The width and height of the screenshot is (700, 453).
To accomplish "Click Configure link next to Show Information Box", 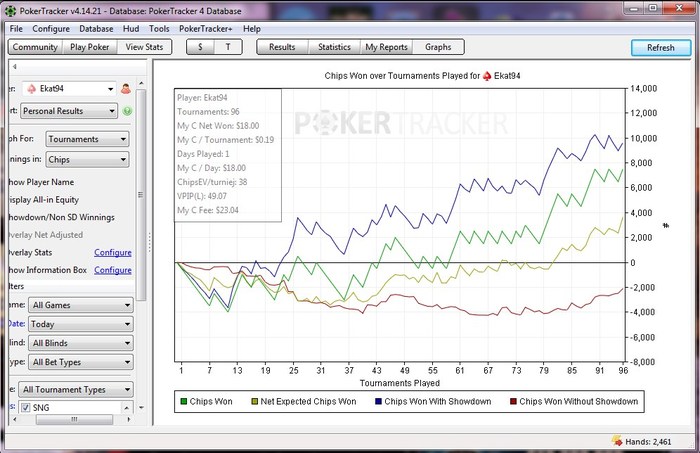I will coord(113,270).
